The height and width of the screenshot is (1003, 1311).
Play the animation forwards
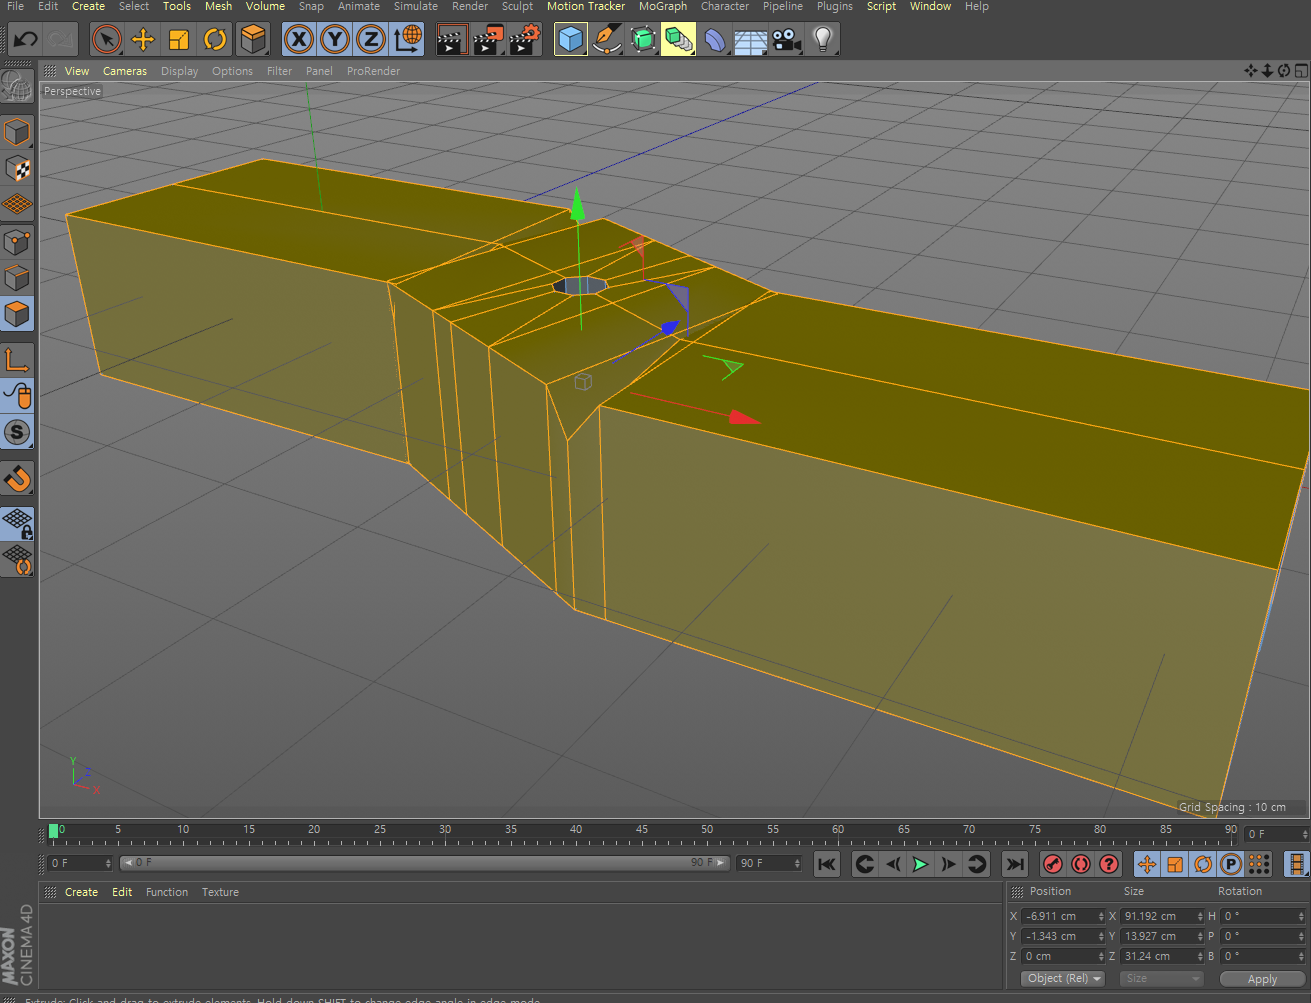pos(921,864)
